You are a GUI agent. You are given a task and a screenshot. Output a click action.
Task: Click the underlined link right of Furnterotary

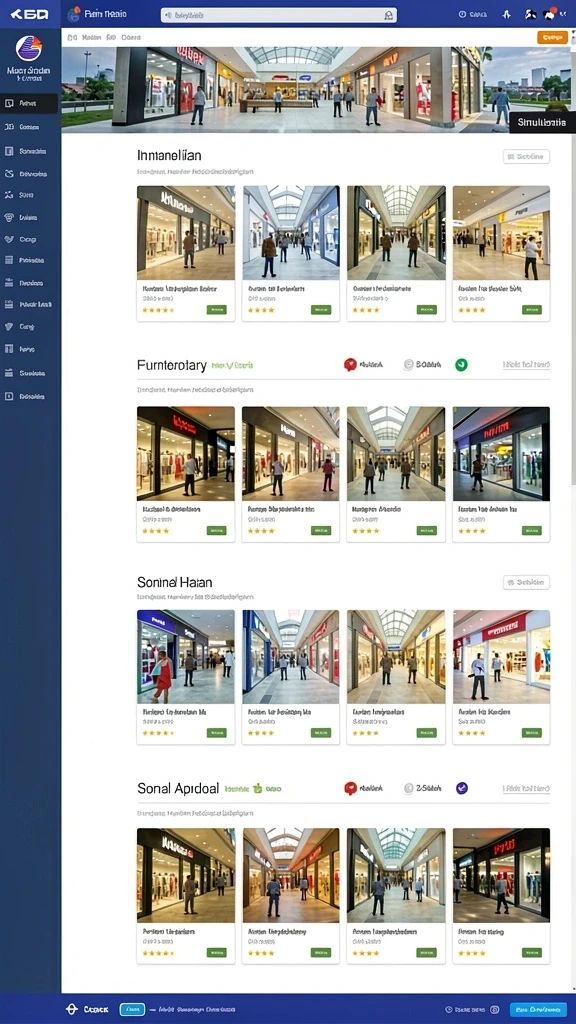(x=526, y=364)
